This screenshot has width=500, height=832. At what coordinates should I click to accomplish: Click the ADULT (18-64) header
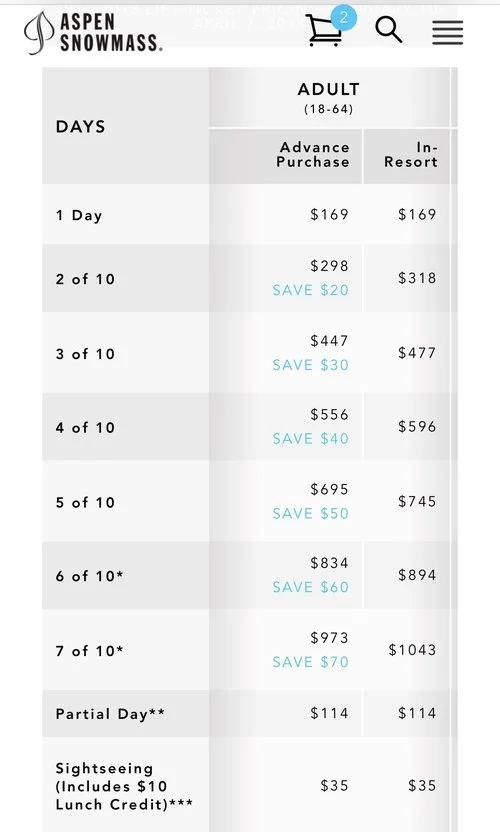click(x=329, y=98)
